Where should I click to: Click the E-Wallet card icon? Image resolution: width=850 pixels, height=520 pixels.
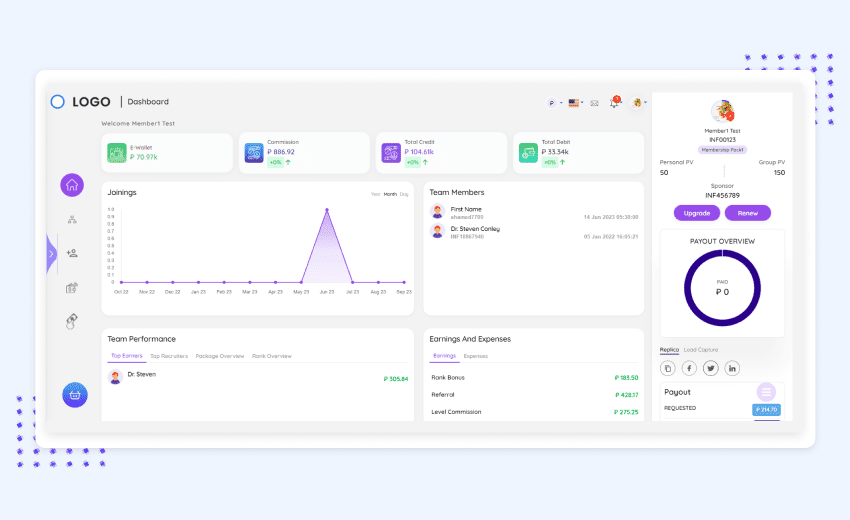click(117, 153)
